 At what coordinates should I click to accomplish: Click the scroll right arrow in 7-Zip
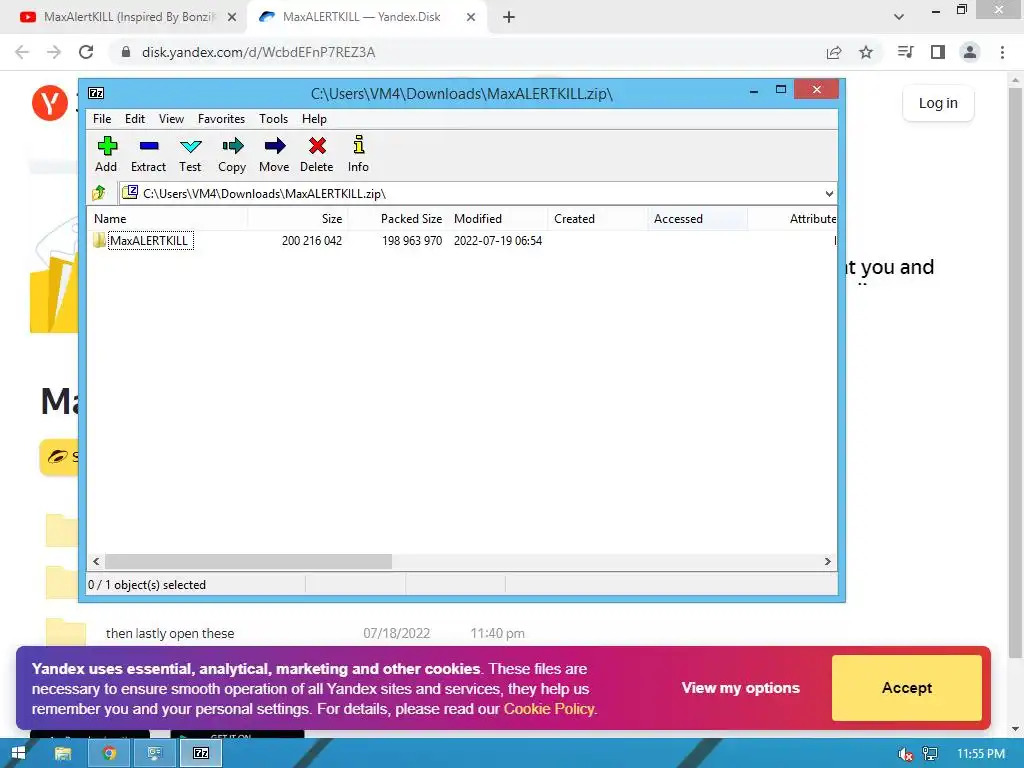click(827, 562)
